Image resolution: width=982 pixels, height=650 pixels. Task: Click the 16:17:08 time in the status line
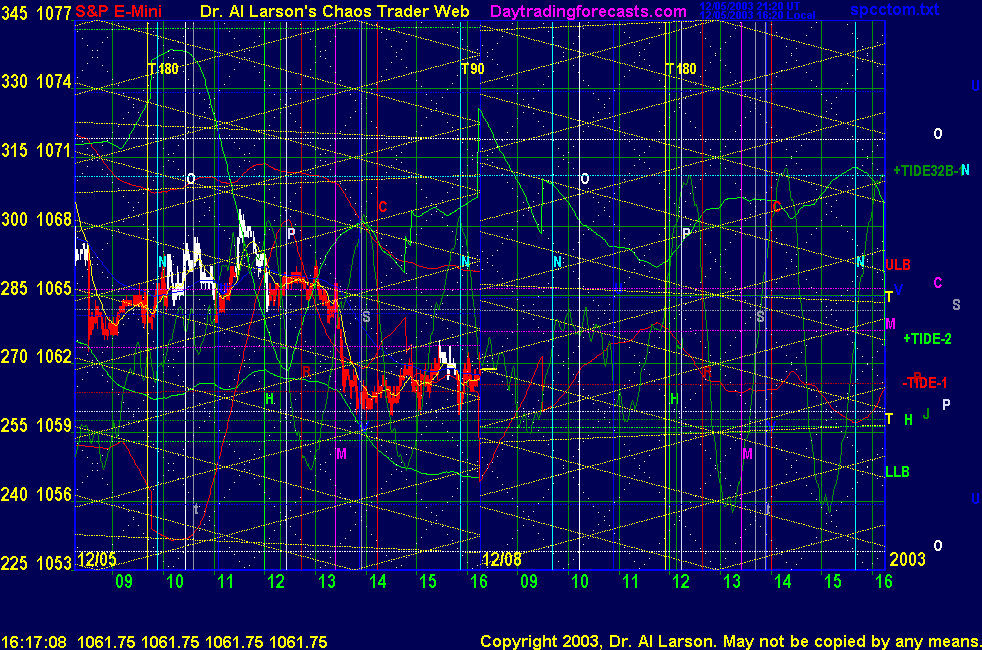tap(34, 642)
